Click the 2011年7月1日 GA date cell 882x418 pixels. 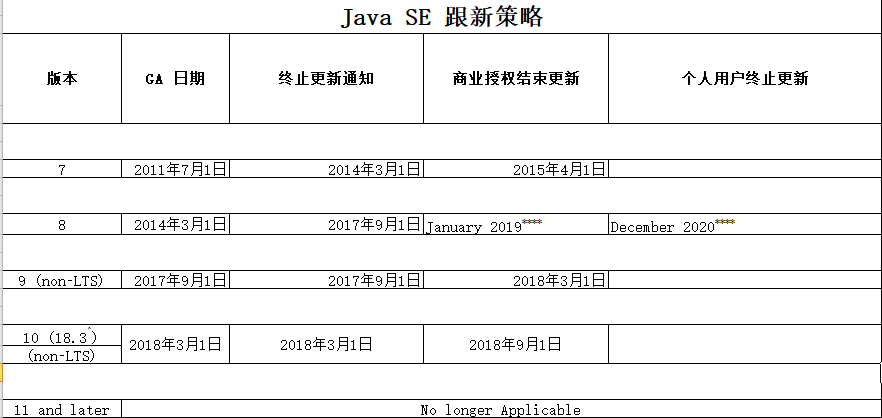click(x=175, y=170)
